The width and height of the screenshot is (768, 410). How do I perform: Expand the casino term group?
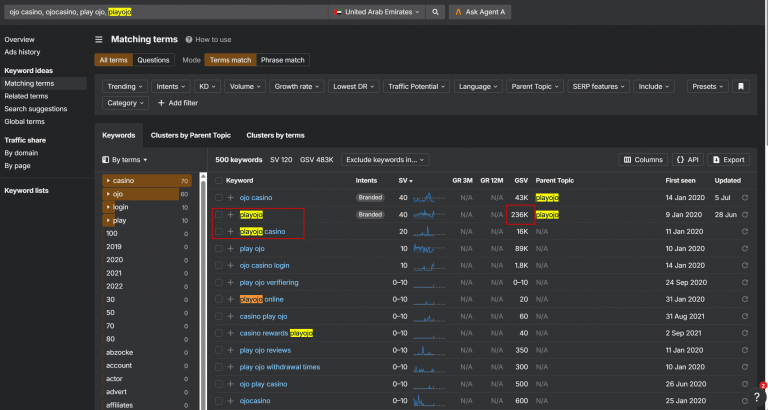point(108,181)
